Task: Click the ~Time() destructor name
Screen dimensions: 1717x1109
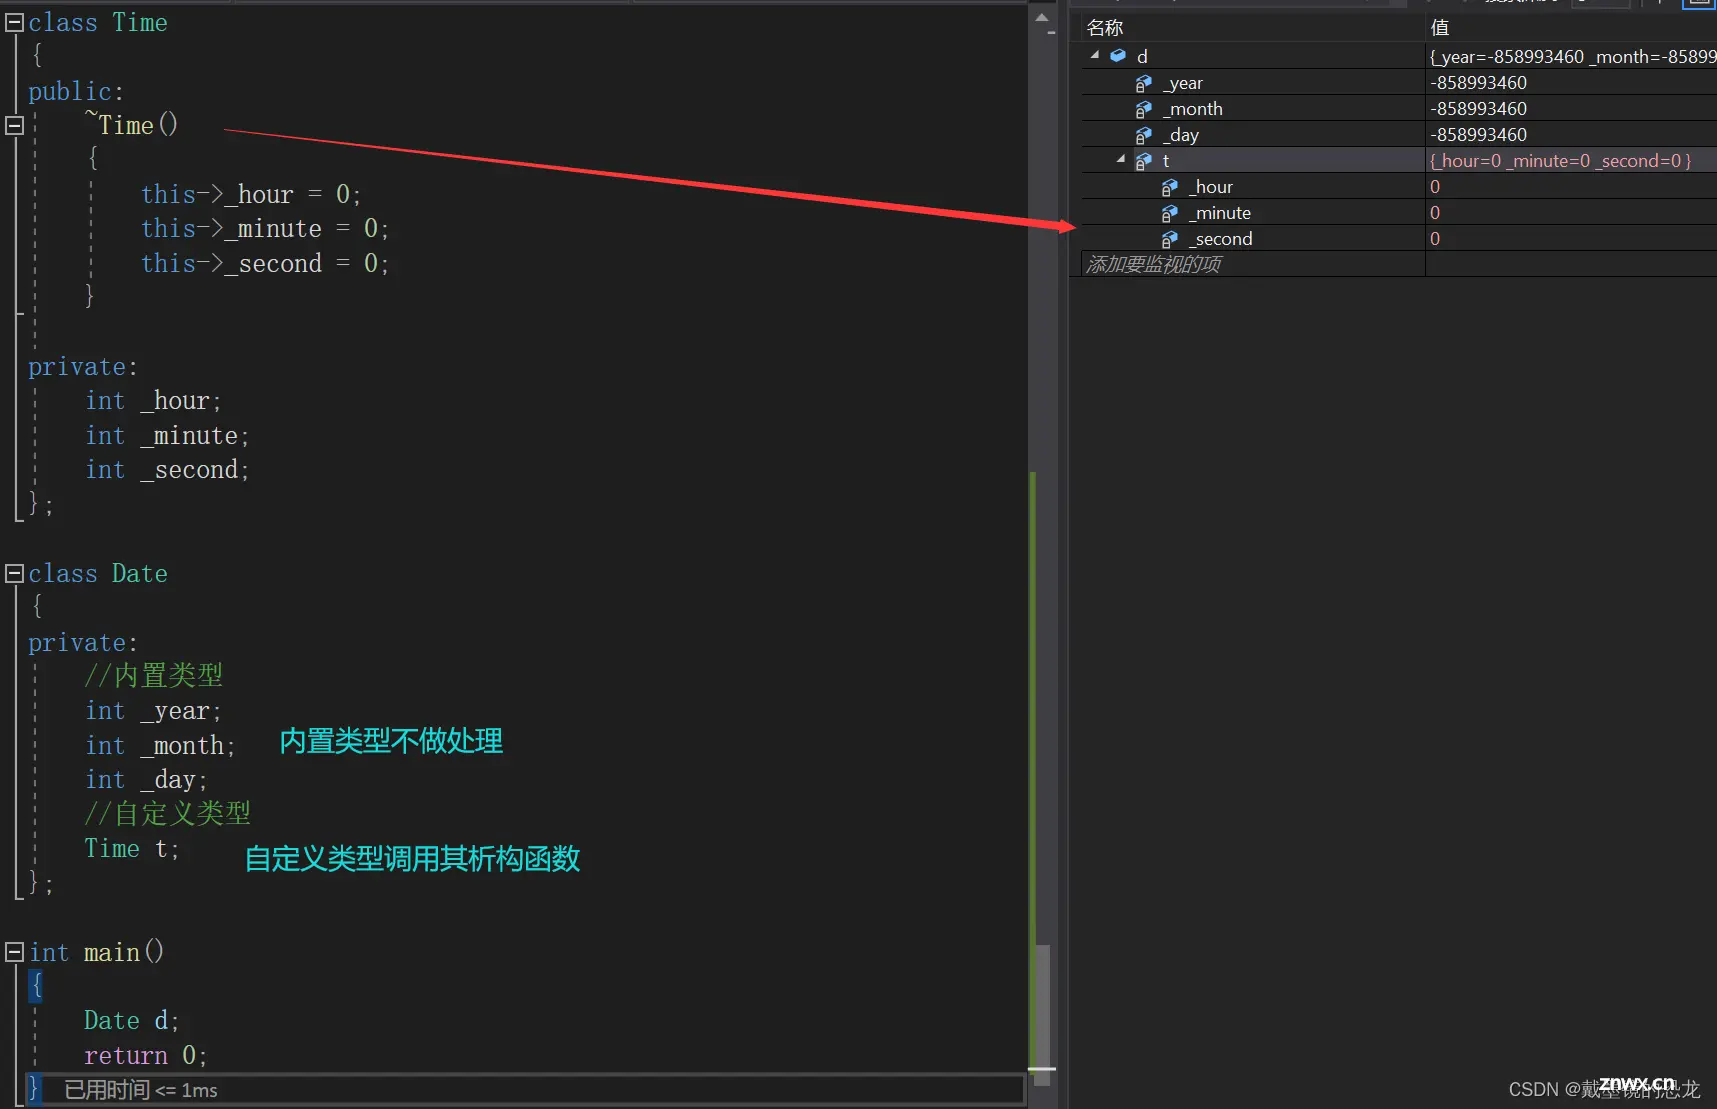Action: pyautogui.click(x=132, y=125)
